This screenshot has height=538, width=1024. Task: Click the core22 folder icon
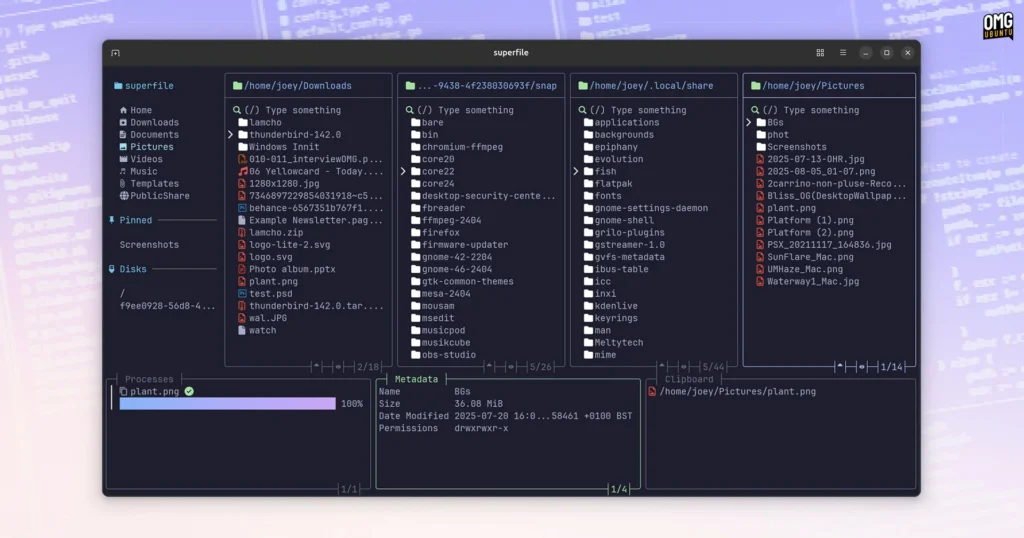pyautogui.click(x=415, y=172)
